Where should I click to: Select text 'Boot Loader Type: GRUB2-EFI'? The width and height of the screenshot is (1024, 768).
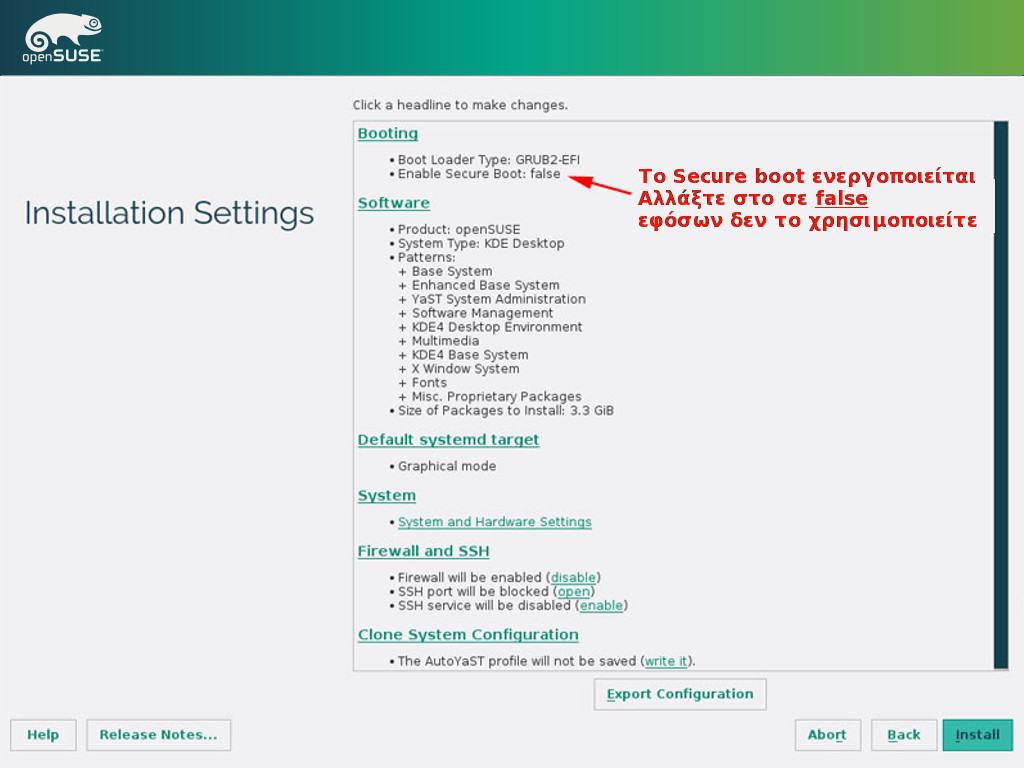[488, 160]
